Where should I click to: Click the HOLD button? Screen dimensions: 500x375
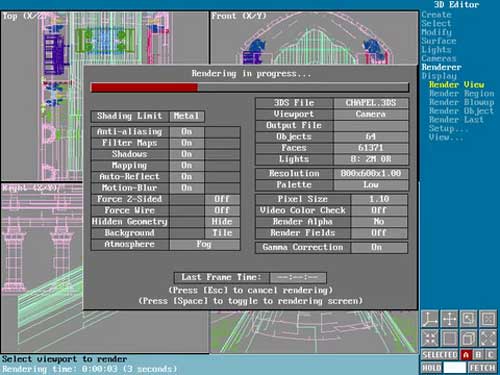(431, 368)
